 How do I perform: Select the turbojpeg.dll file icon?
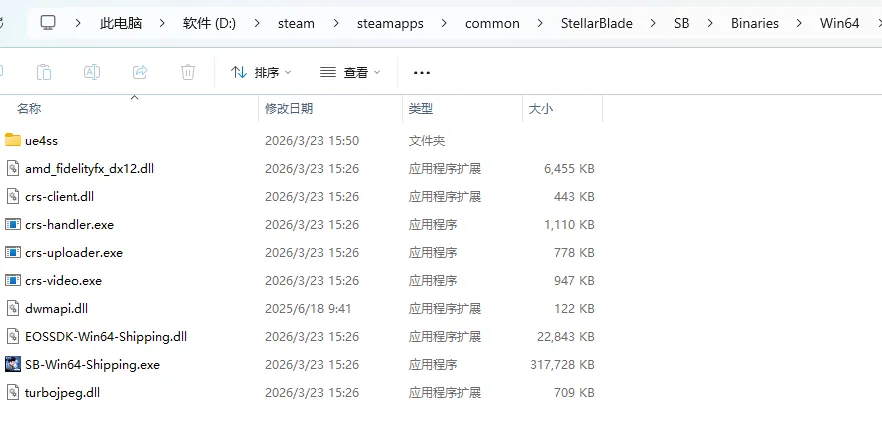coord(12,392)
